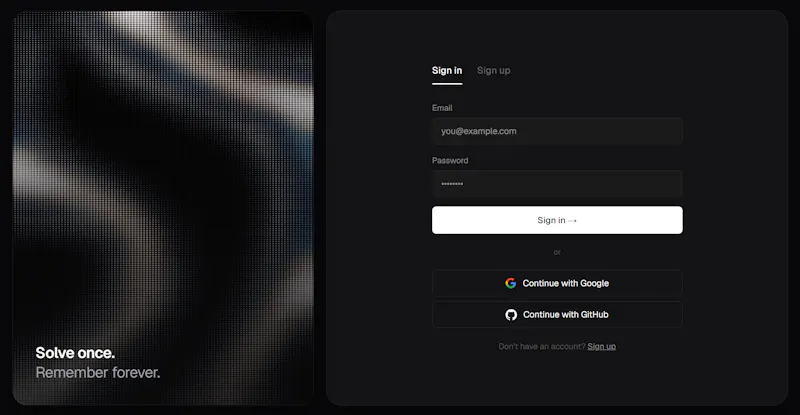Screen dimensions: 800x415
Task: Click the Email field label
Action: pyautogui.click(x=442, y=108)
